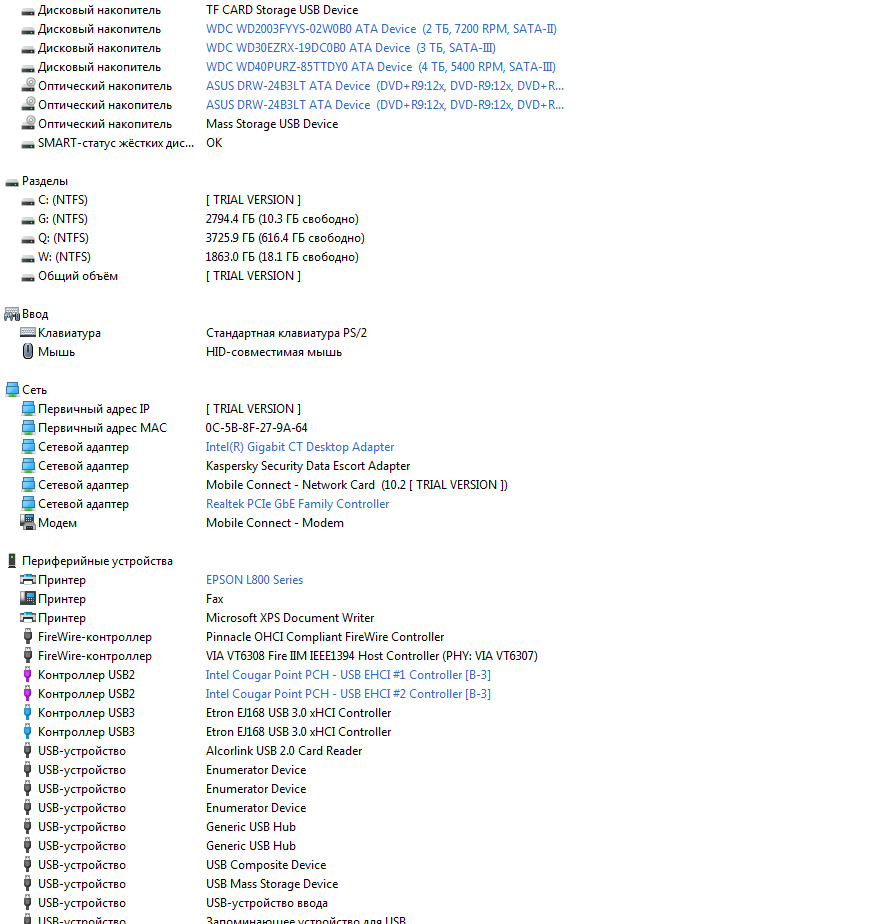Click the EPSON L800 printer icon

(28, 579)
